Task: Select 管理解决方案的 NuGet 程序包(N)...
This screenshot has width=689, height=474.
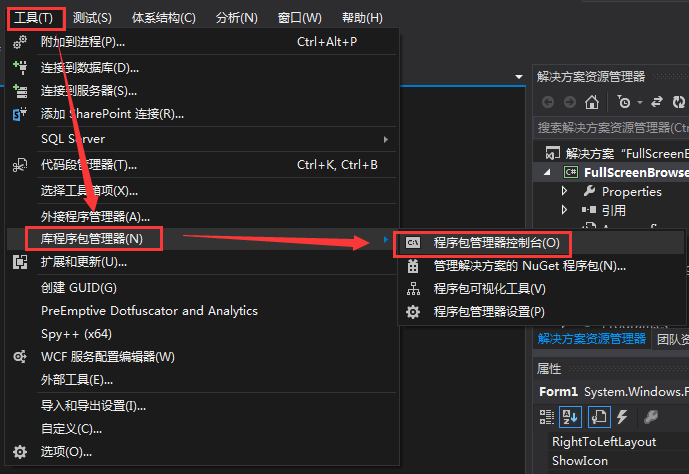Action: click(541, 266)
